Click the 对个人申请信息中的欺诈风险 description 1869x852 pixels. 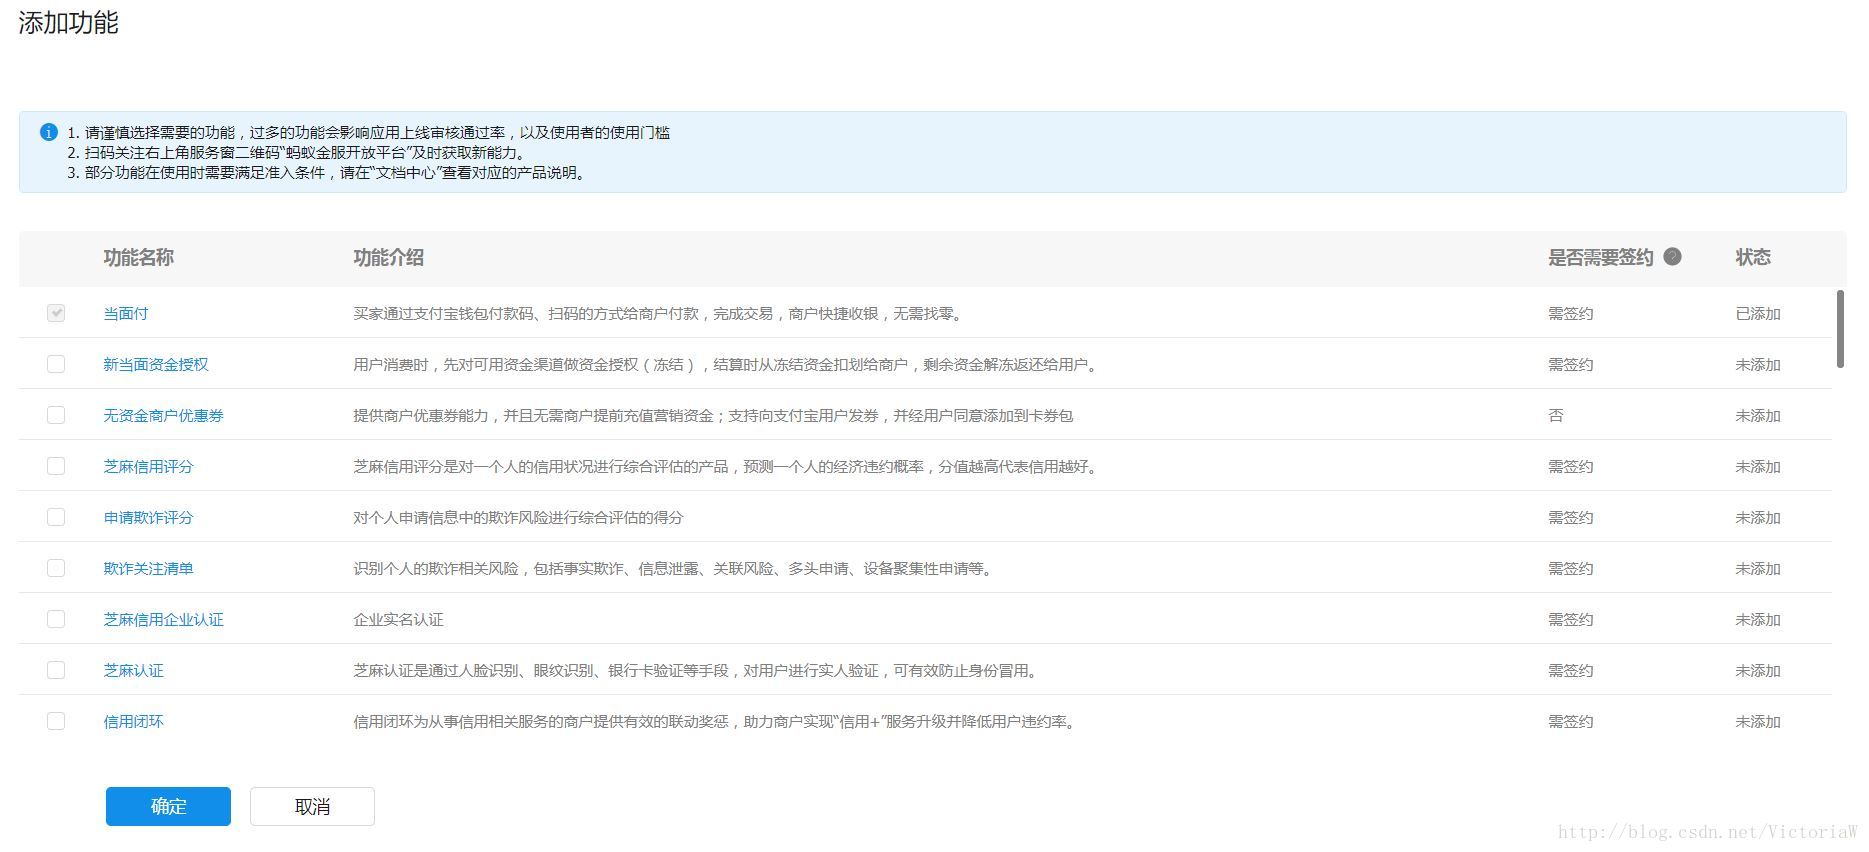[x=518, y=517]
